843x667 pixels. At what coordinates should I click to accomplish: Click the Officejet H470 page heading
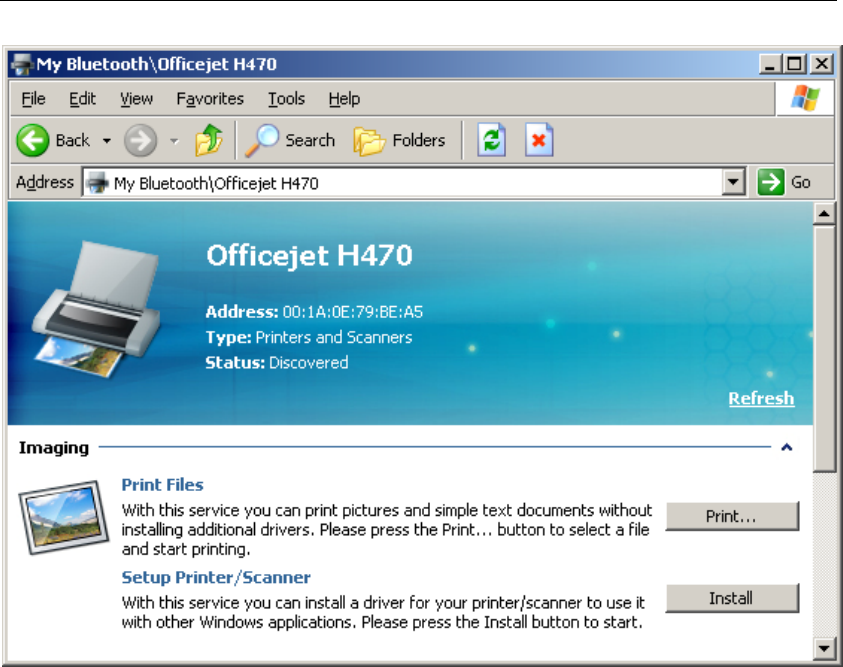pyautogui.click(x=309, y=255)
